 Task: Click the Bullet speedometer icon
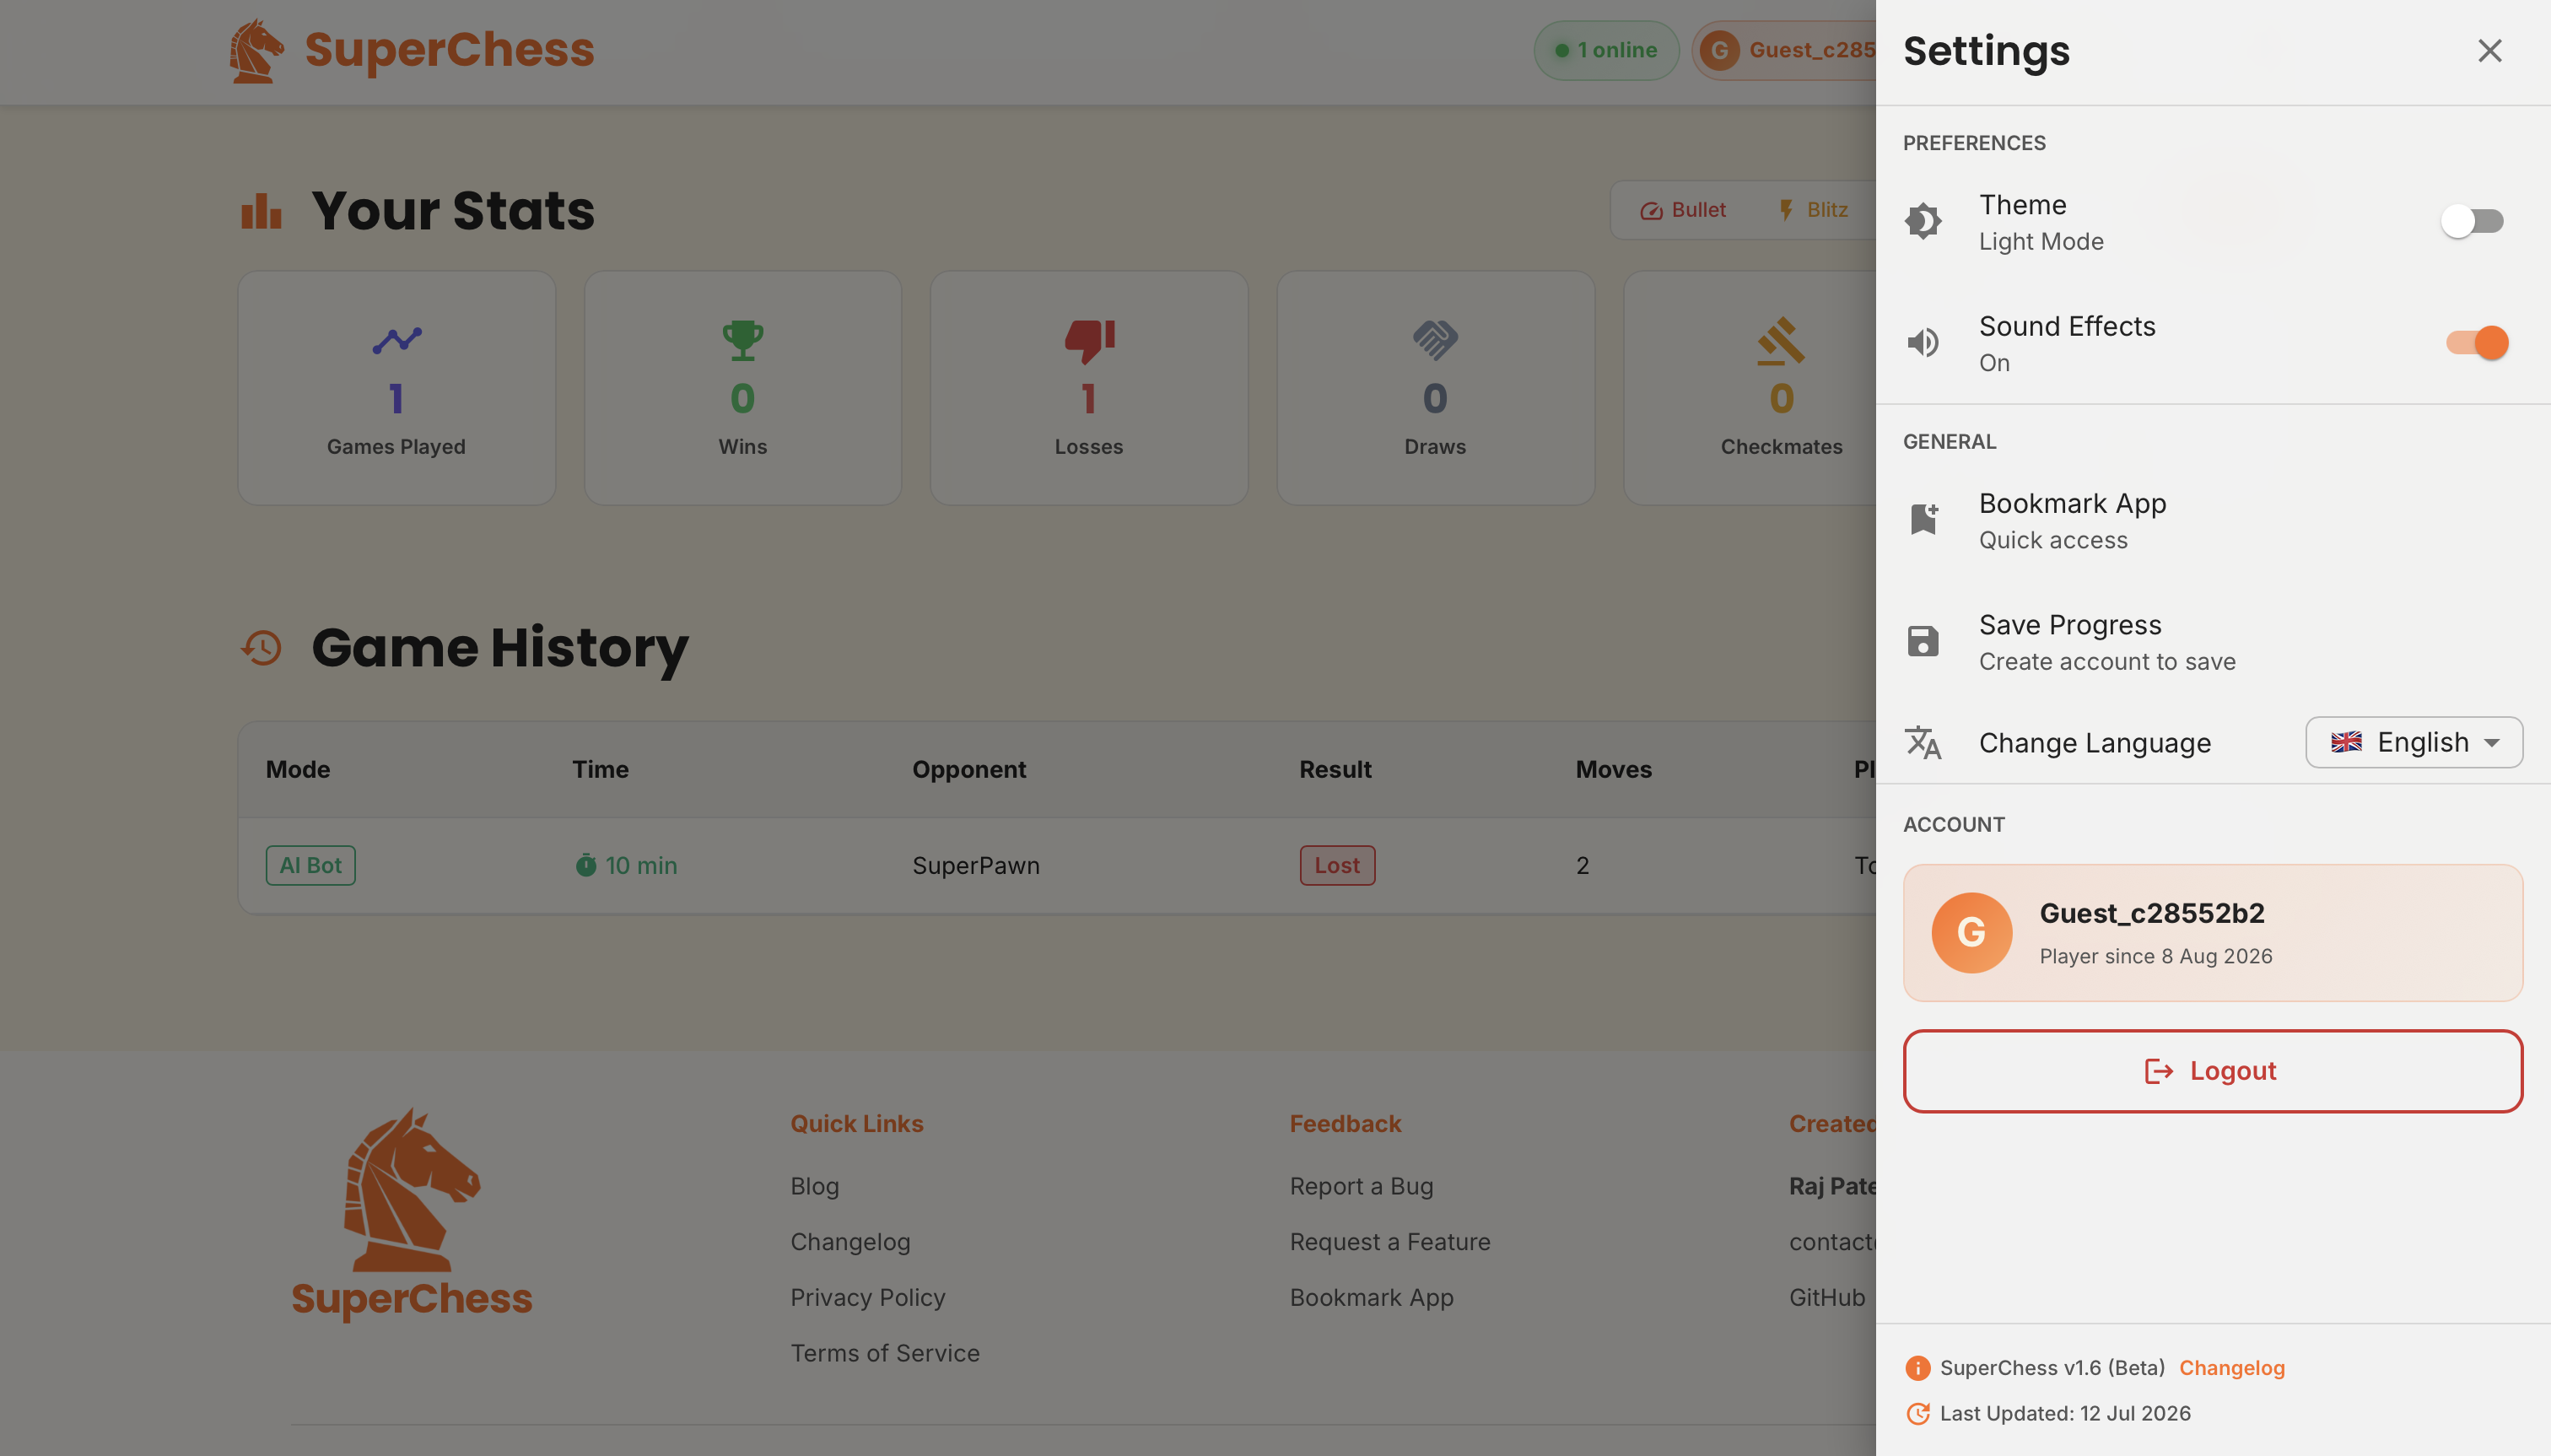tap(1651, 211)
